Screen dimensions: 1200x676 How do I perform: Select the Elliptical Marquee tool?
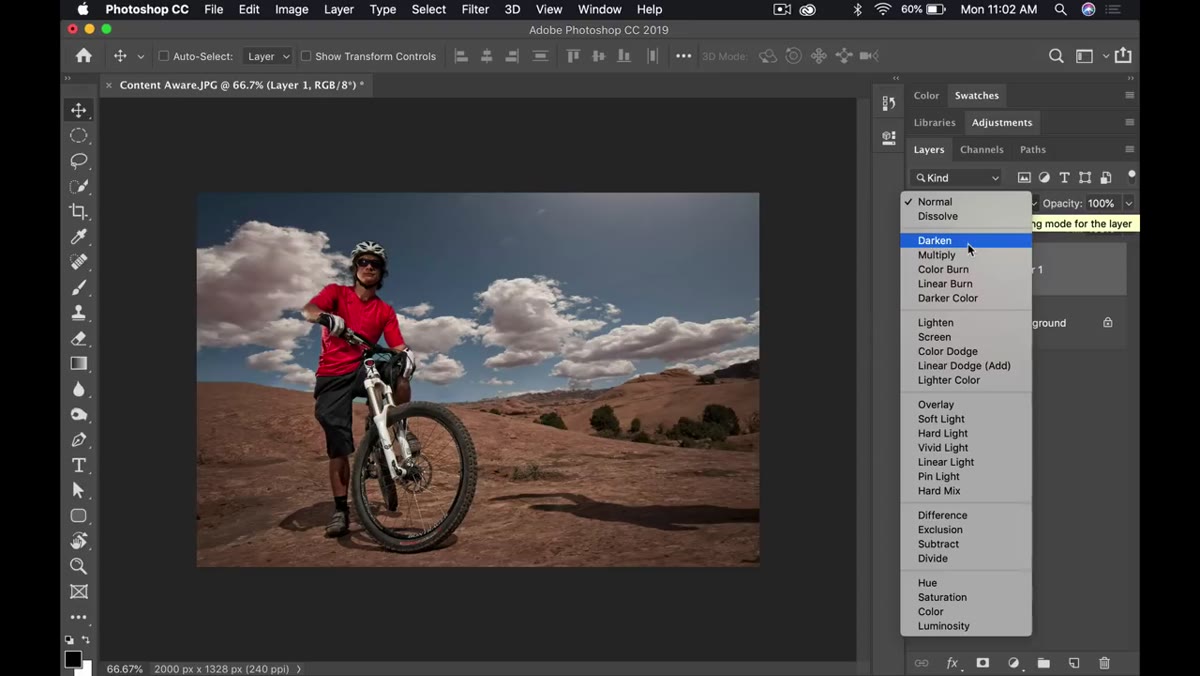coord(78,135)
